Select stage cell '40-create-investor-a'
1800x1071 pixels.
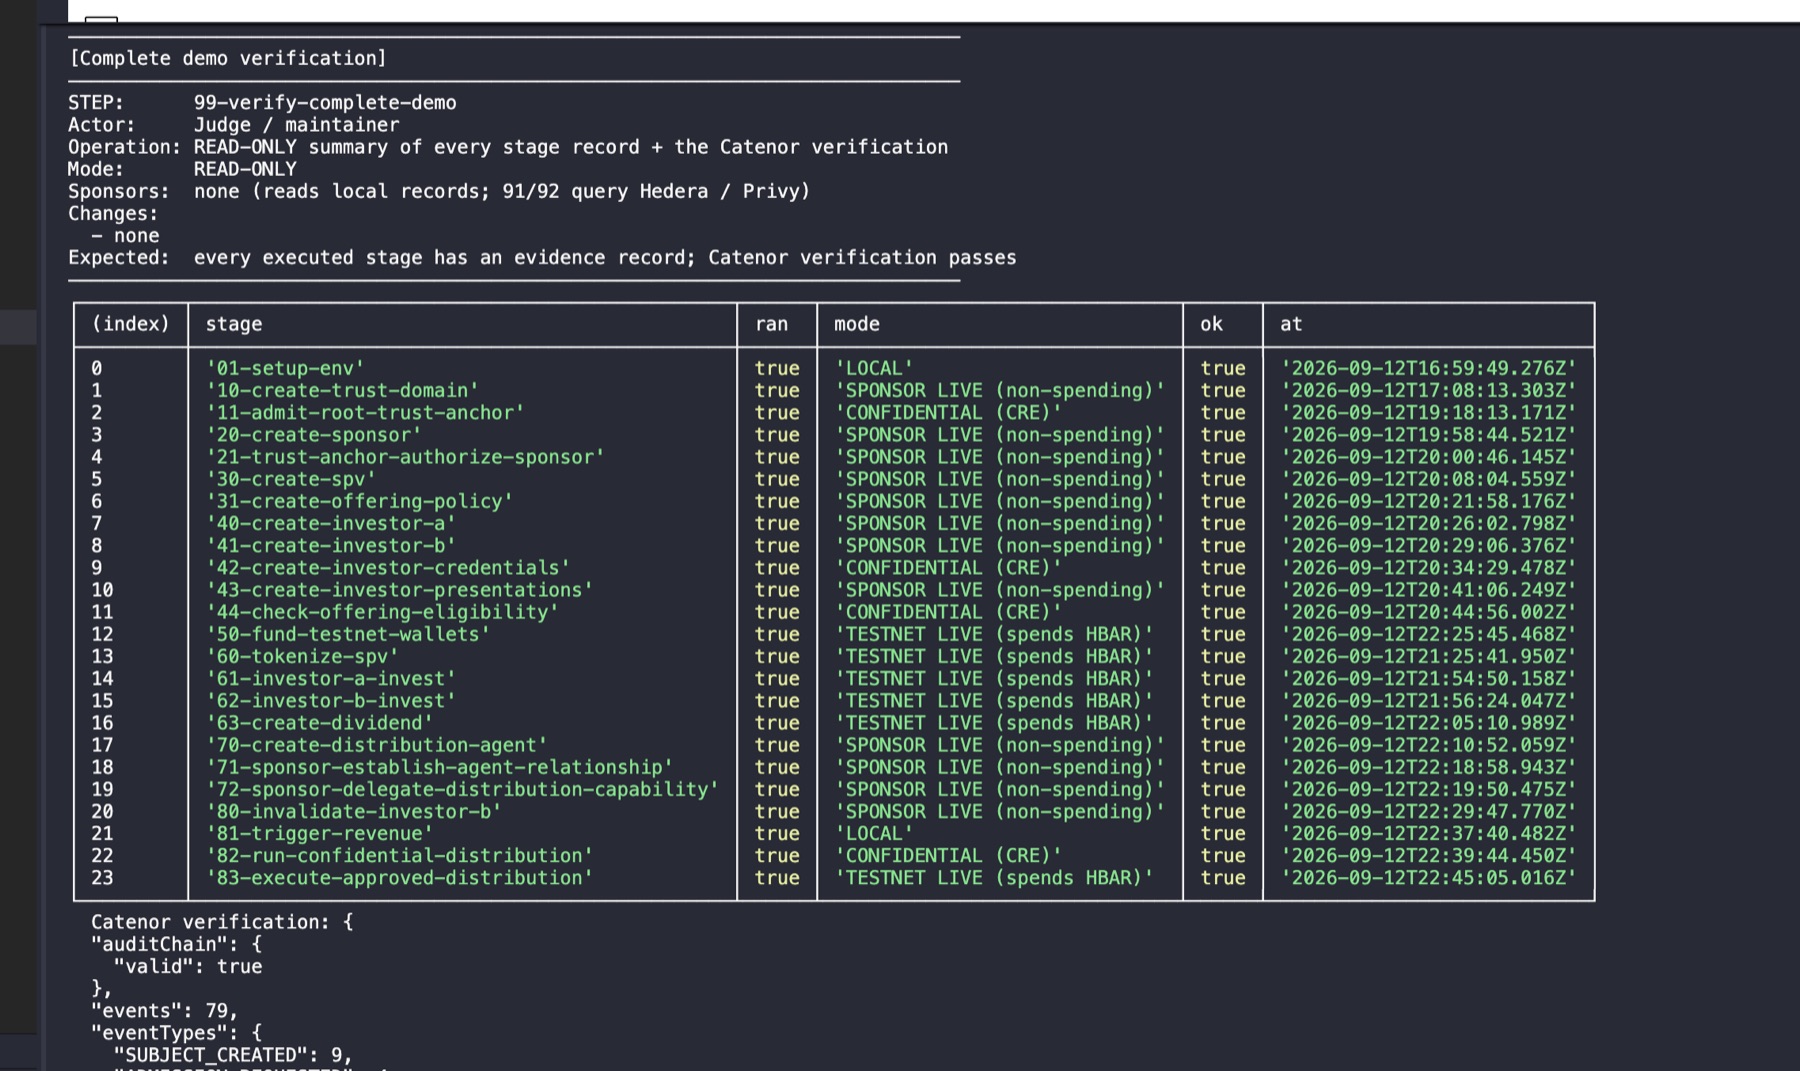[331, 523]
